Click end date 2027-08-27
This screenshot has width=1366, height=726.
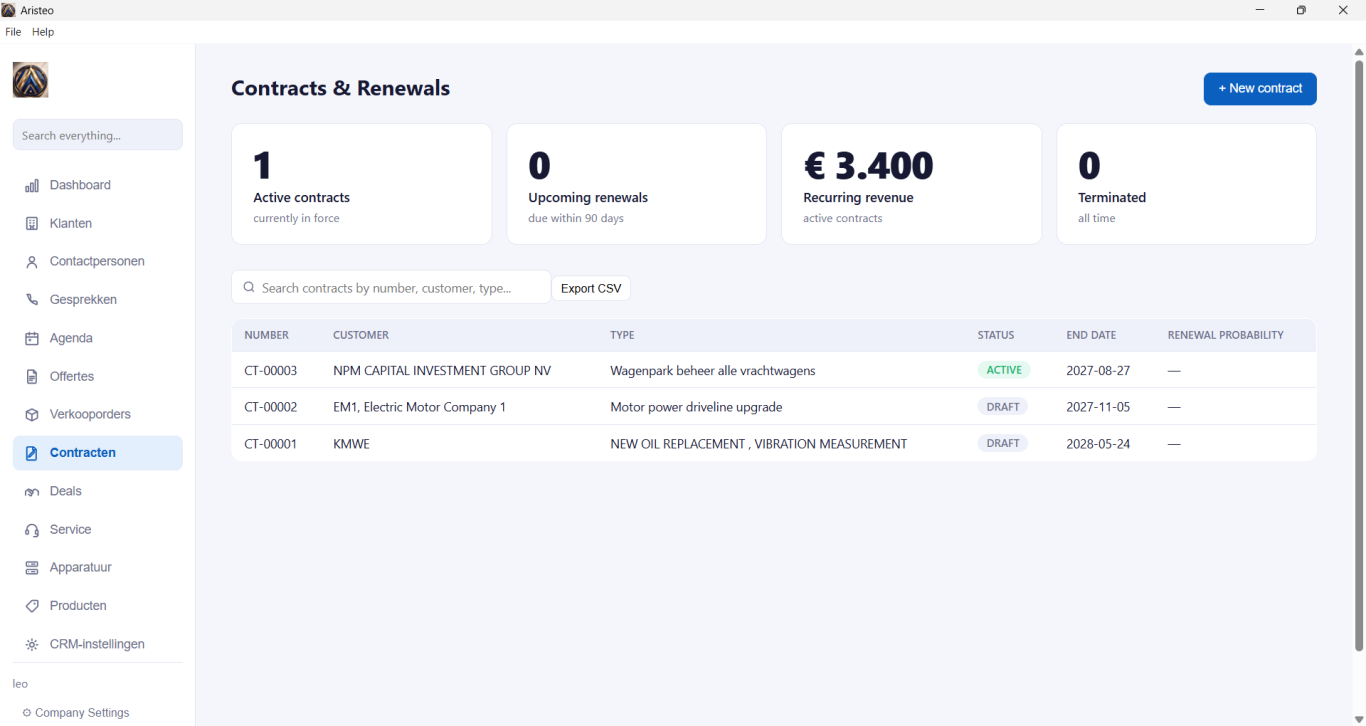(x=1098, y=370)
